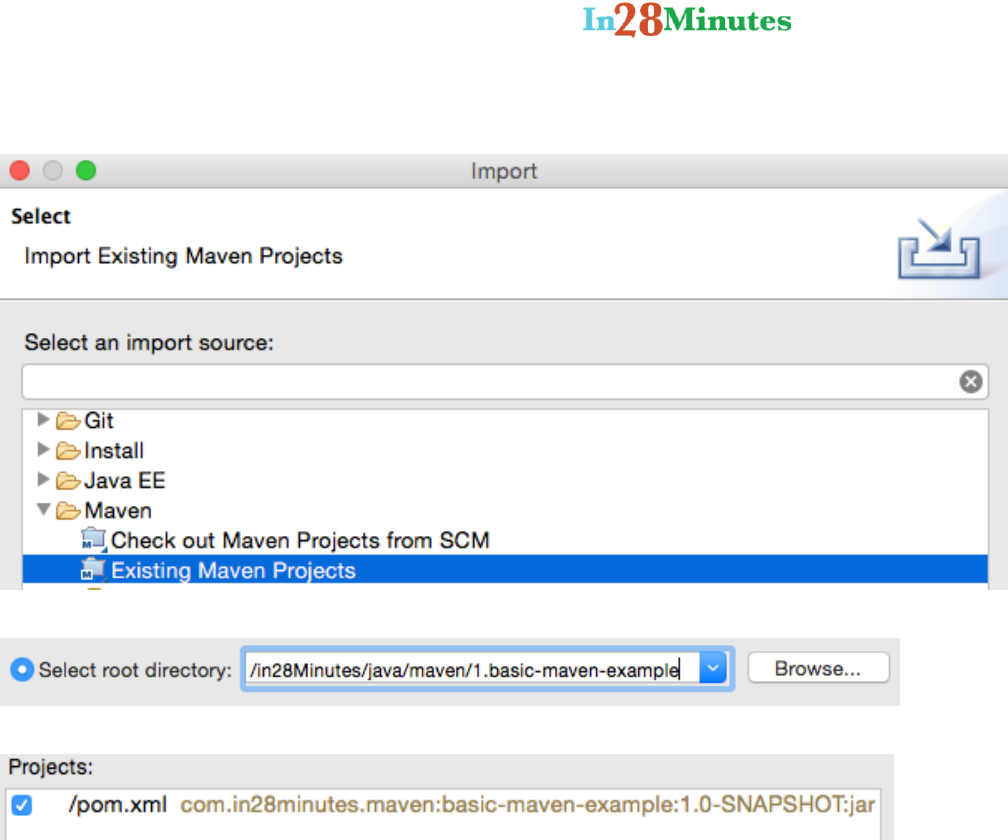The height and width of the screenshot is (840, 1008).
Task: Select the Java EE tree item label
Action: (125, 481)
